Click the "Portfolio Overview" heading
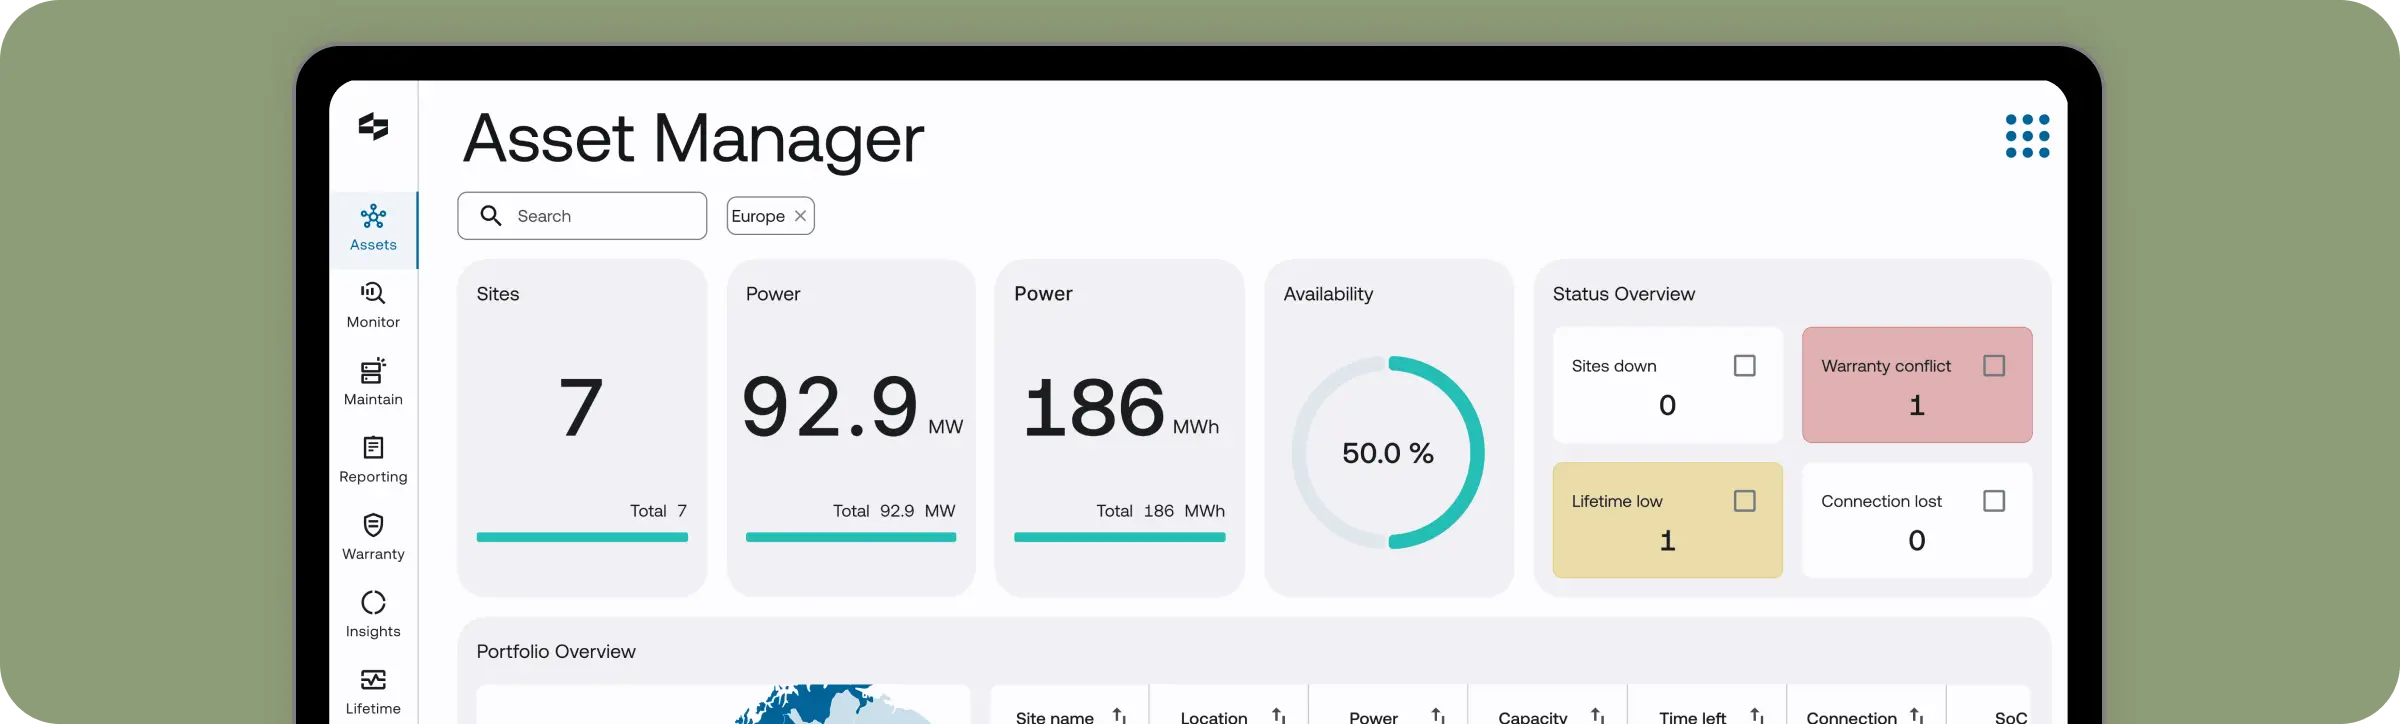Viewport: 2400px width, 724px height. pos(556,652)
